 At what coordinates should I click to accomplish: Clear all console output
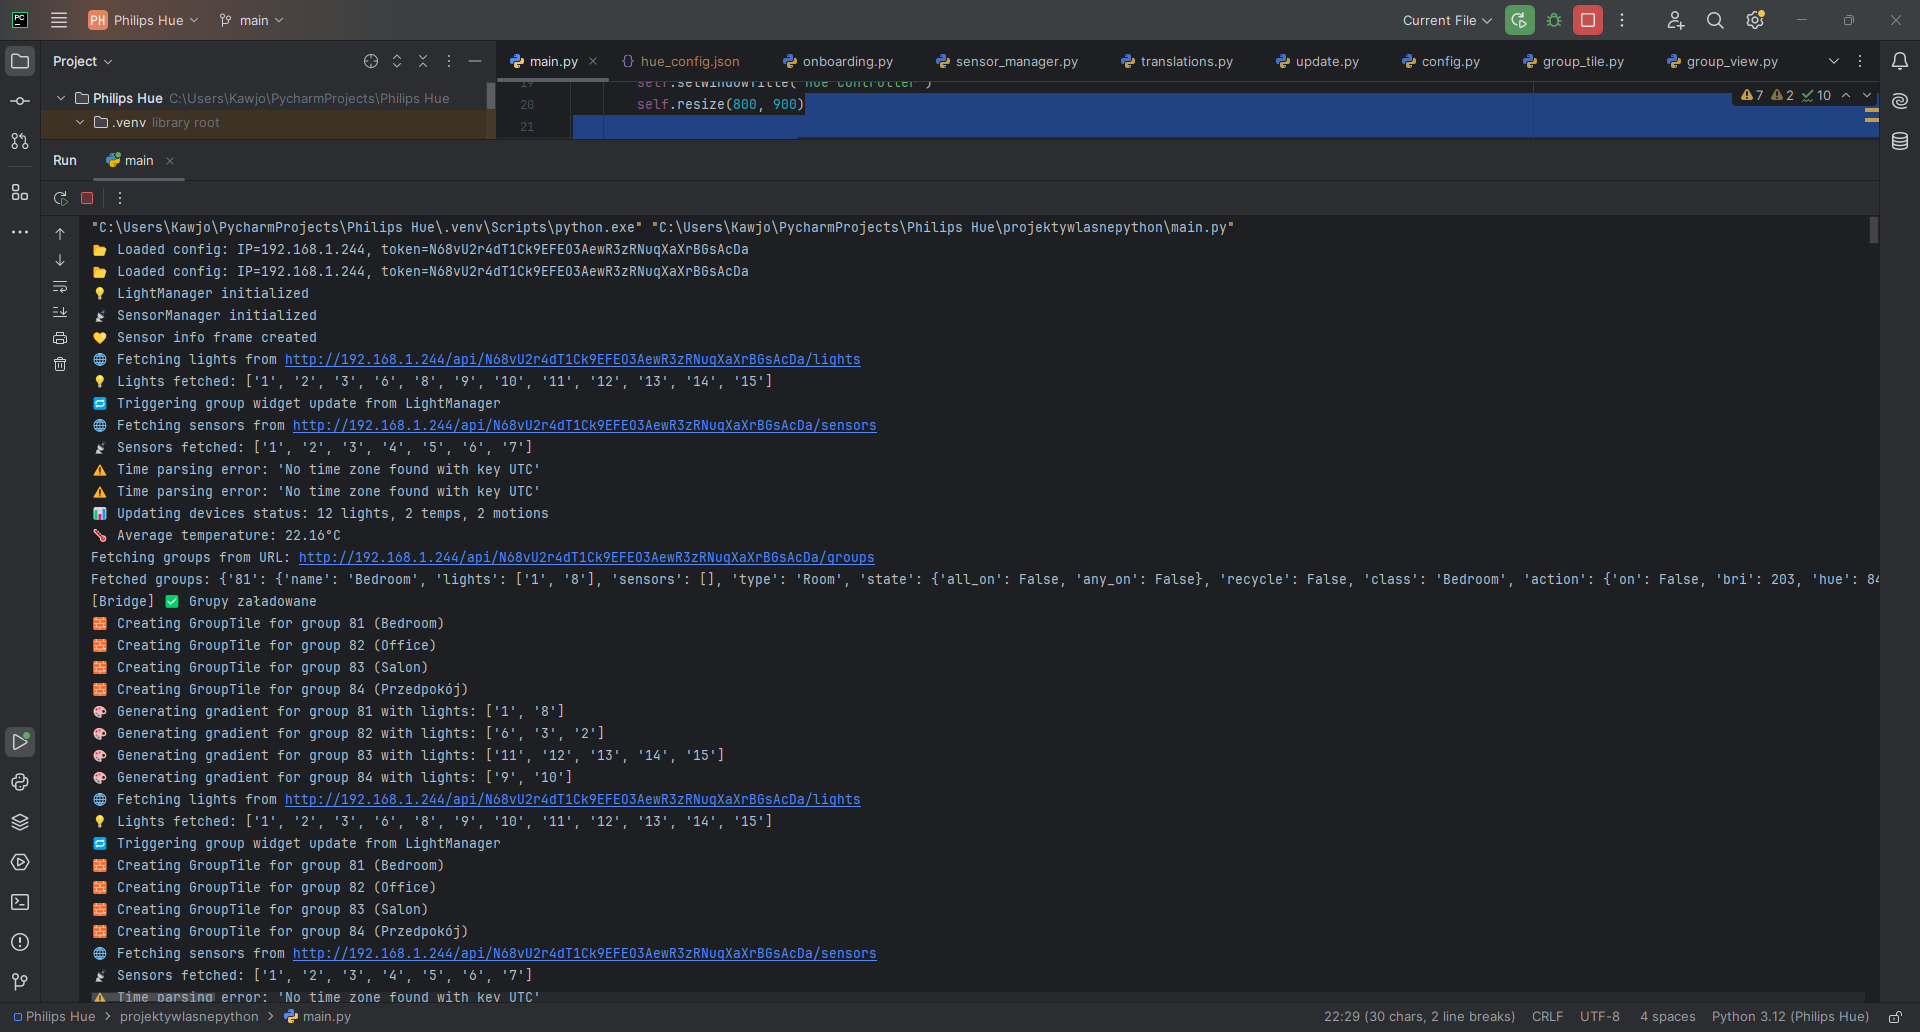click(60, 364)
